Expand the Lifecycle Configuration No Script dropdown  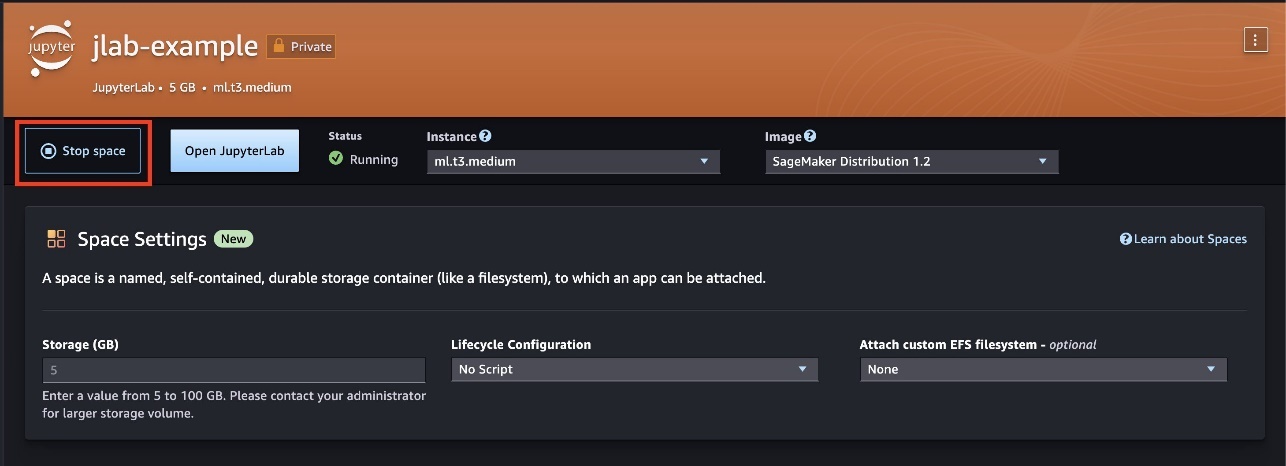point(635,369)
